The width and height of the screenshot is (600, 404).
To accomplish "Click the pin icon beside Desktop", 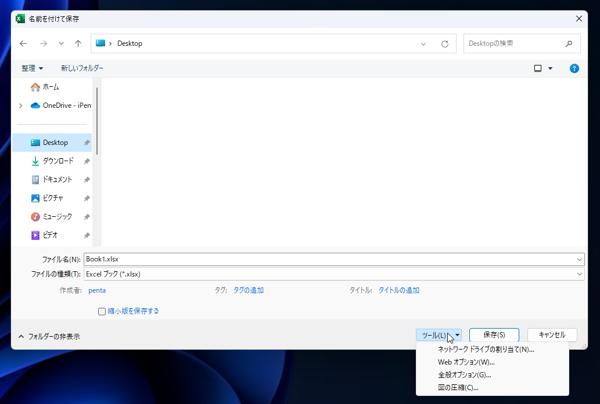I will tap(87, 143).
